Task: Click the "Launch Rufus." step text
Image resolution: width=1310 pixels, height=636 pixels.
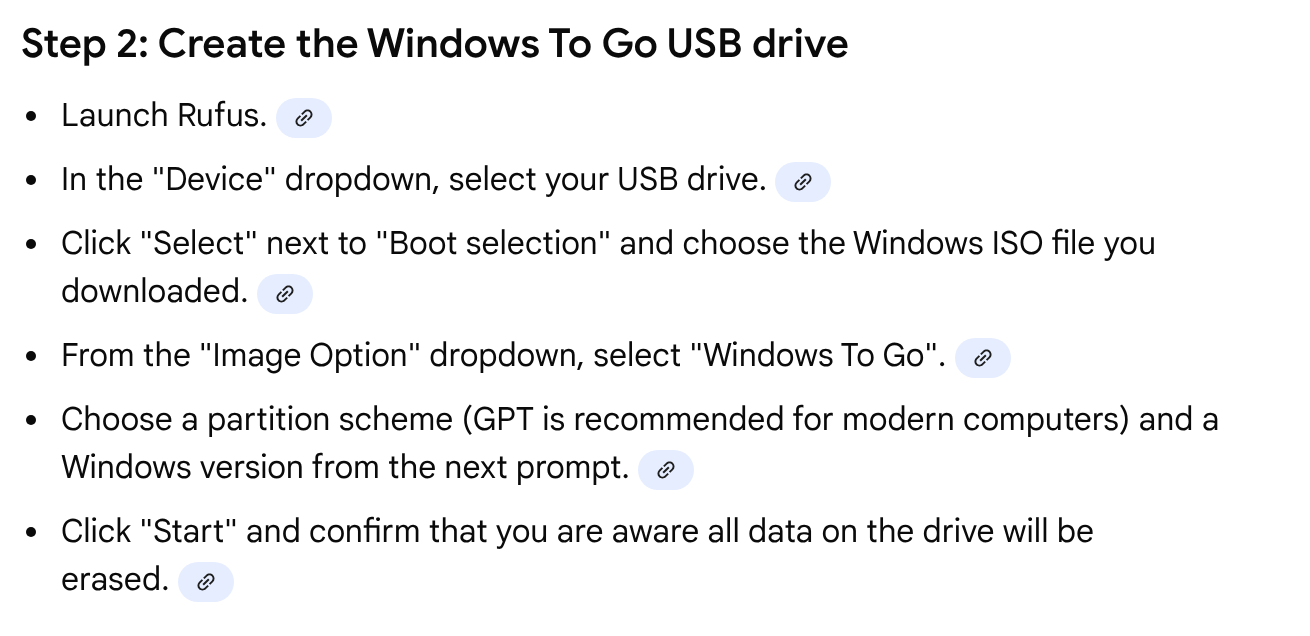Action: click(x=164, y=116)
